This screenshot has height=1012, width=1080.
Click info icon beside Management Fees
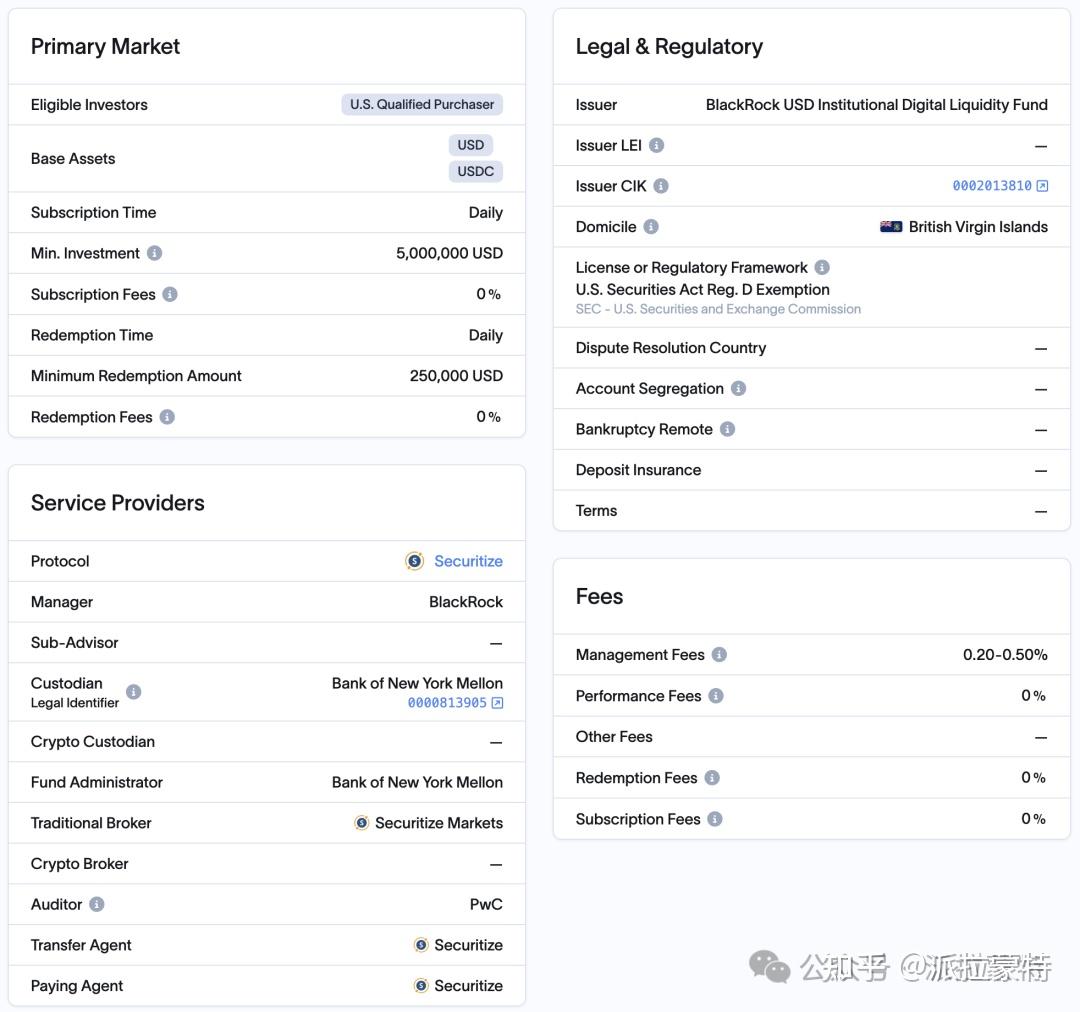tap(719, 655)
